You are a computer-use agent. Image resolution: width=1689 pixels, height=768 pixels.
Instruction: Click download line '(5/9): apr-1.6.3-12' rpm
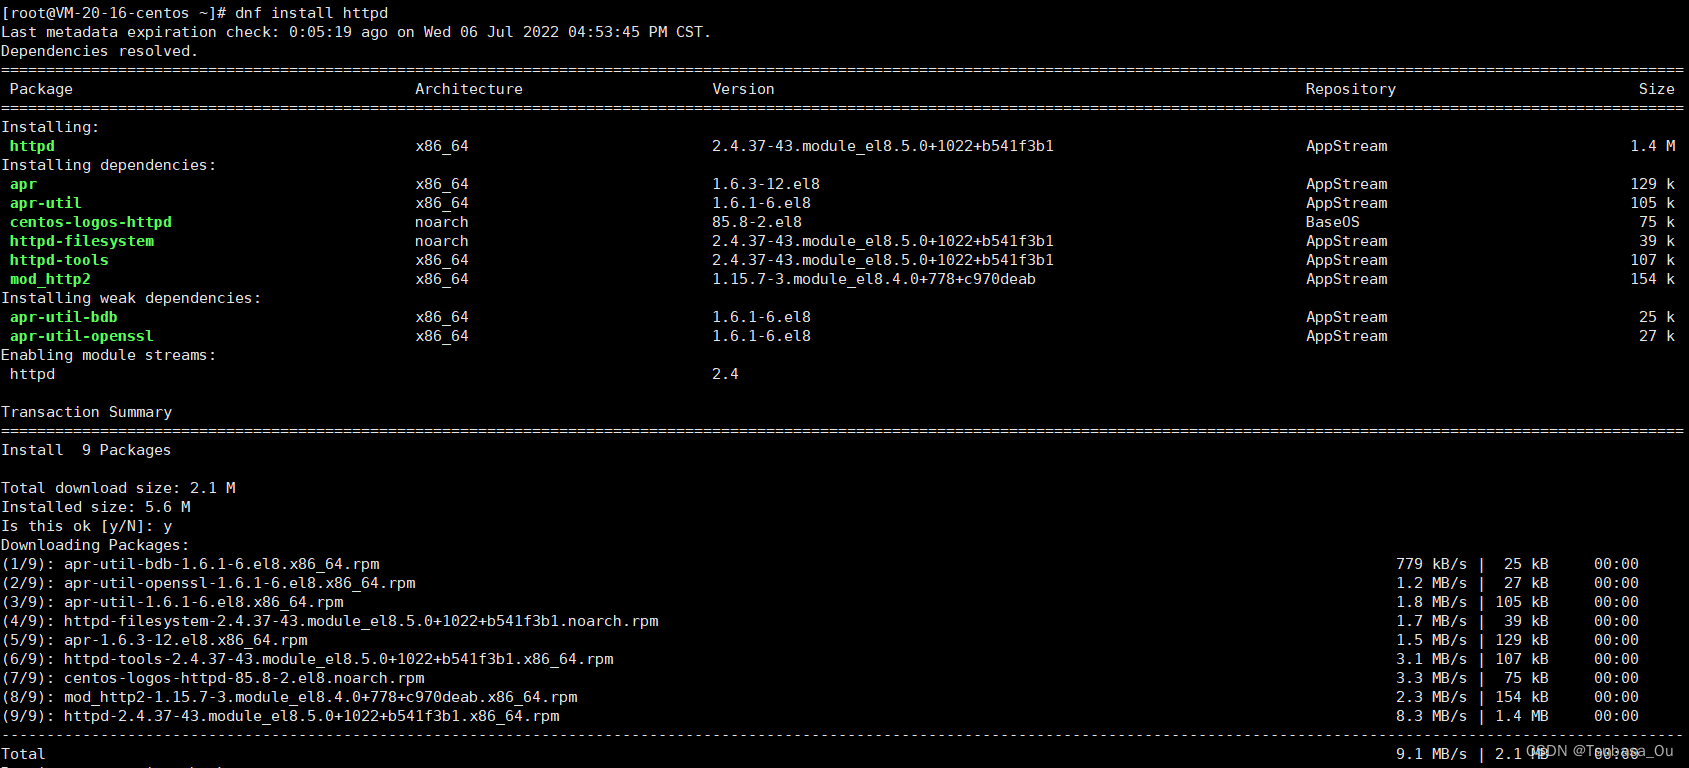tap(154, 640)
